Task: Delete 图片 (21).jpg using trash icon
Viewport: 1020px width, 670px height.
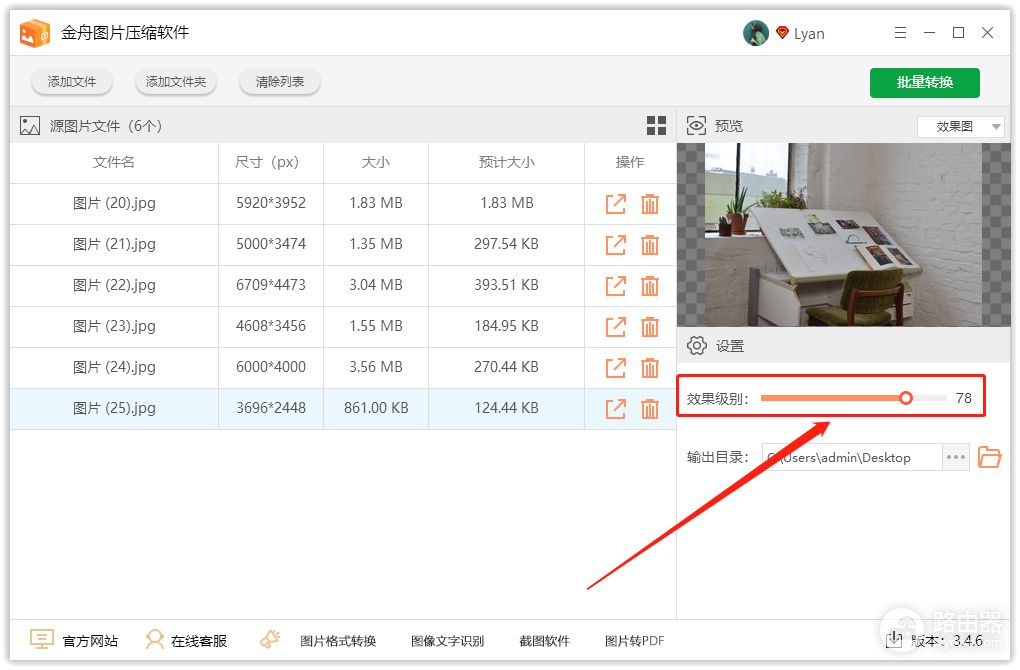Action: coord(650,245)
